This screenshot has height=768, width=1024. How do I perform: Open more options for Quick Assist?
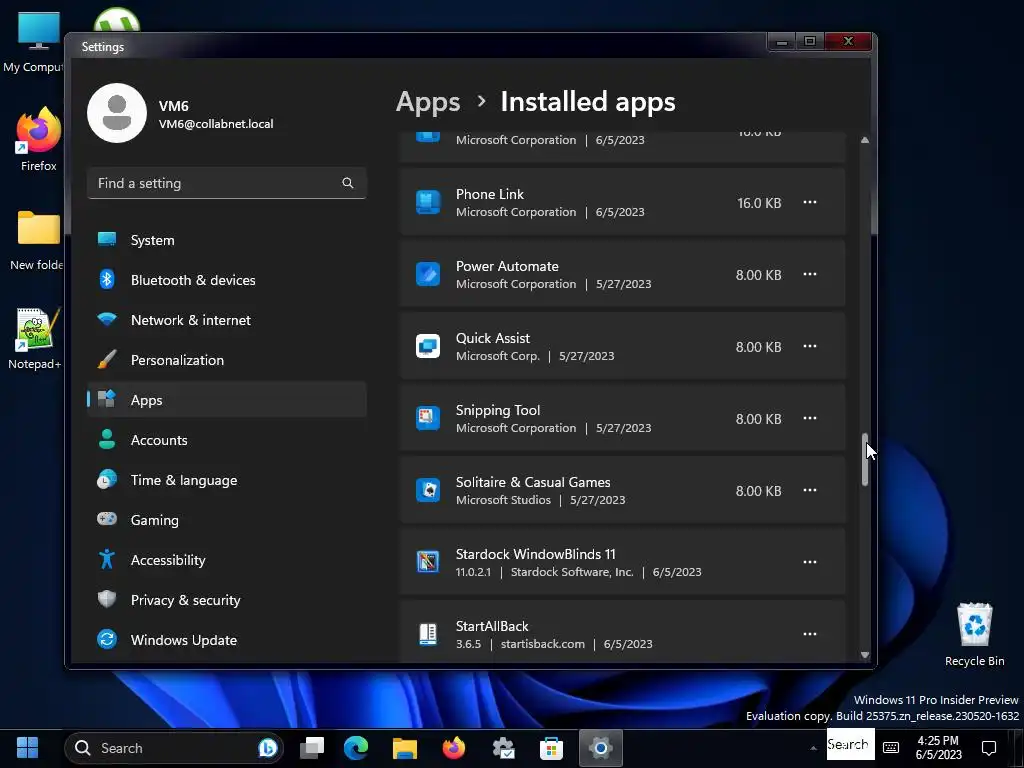[x=810, y=345]
